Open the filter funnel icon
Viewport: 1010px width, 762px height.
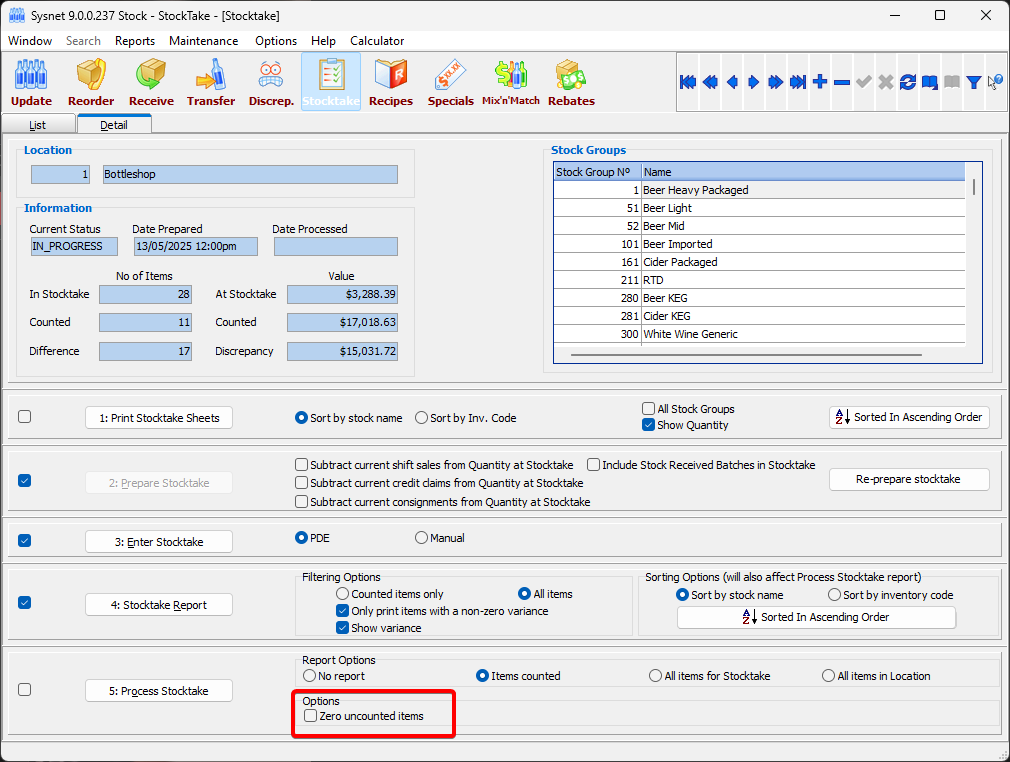coord(973,82)
